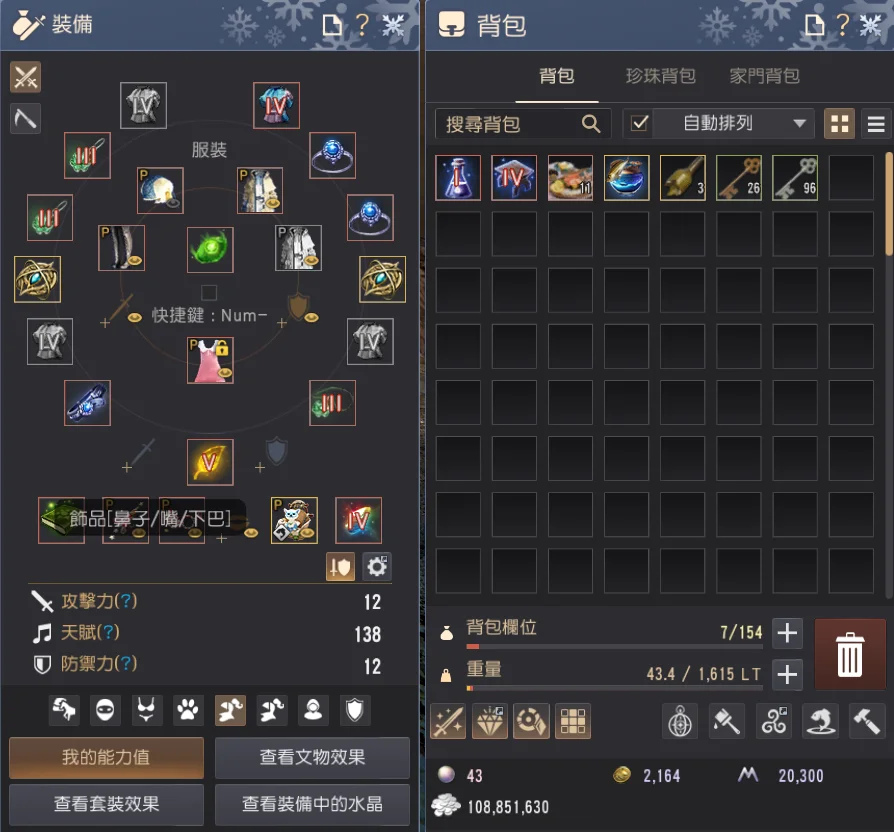Switch to the 珍珠背包 tab
The height and width of the screenshot is (832, 894).
tap(660, 76)
